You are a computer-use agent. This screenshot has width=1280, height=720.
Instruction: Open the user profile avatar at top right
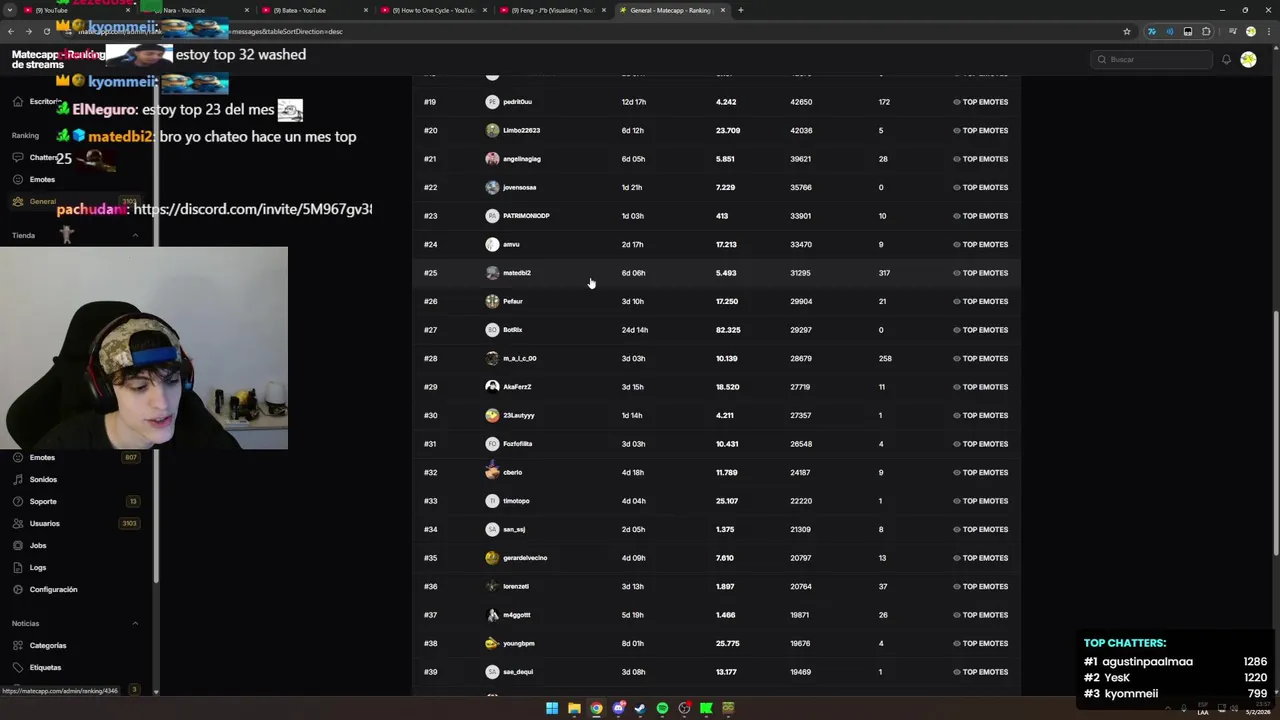(x=1248, y=59)
